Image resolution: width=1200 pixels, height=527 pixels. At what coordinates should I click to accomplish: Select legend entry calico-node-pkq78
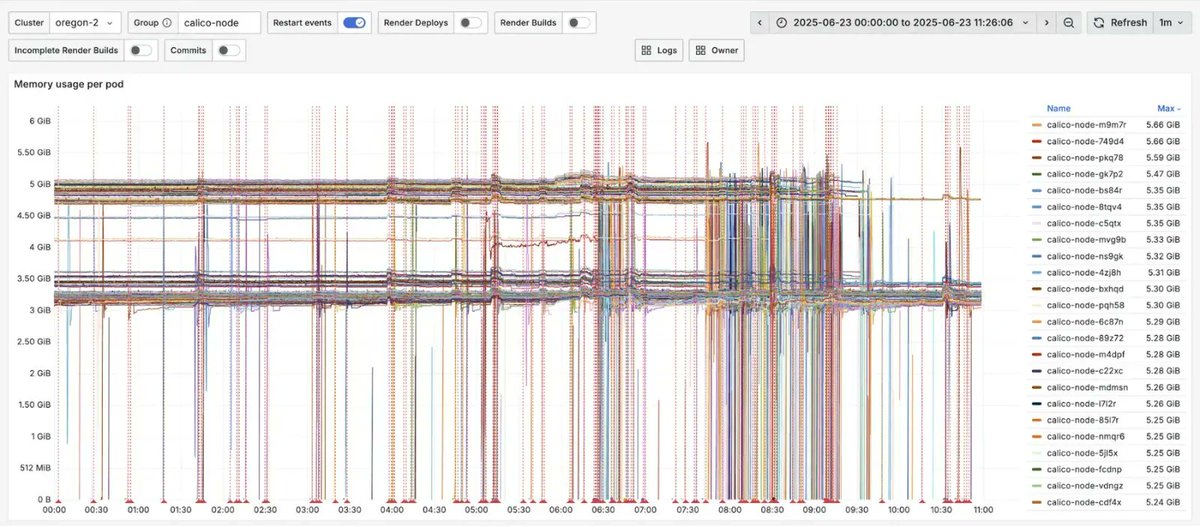click(x=1086, y=157)
